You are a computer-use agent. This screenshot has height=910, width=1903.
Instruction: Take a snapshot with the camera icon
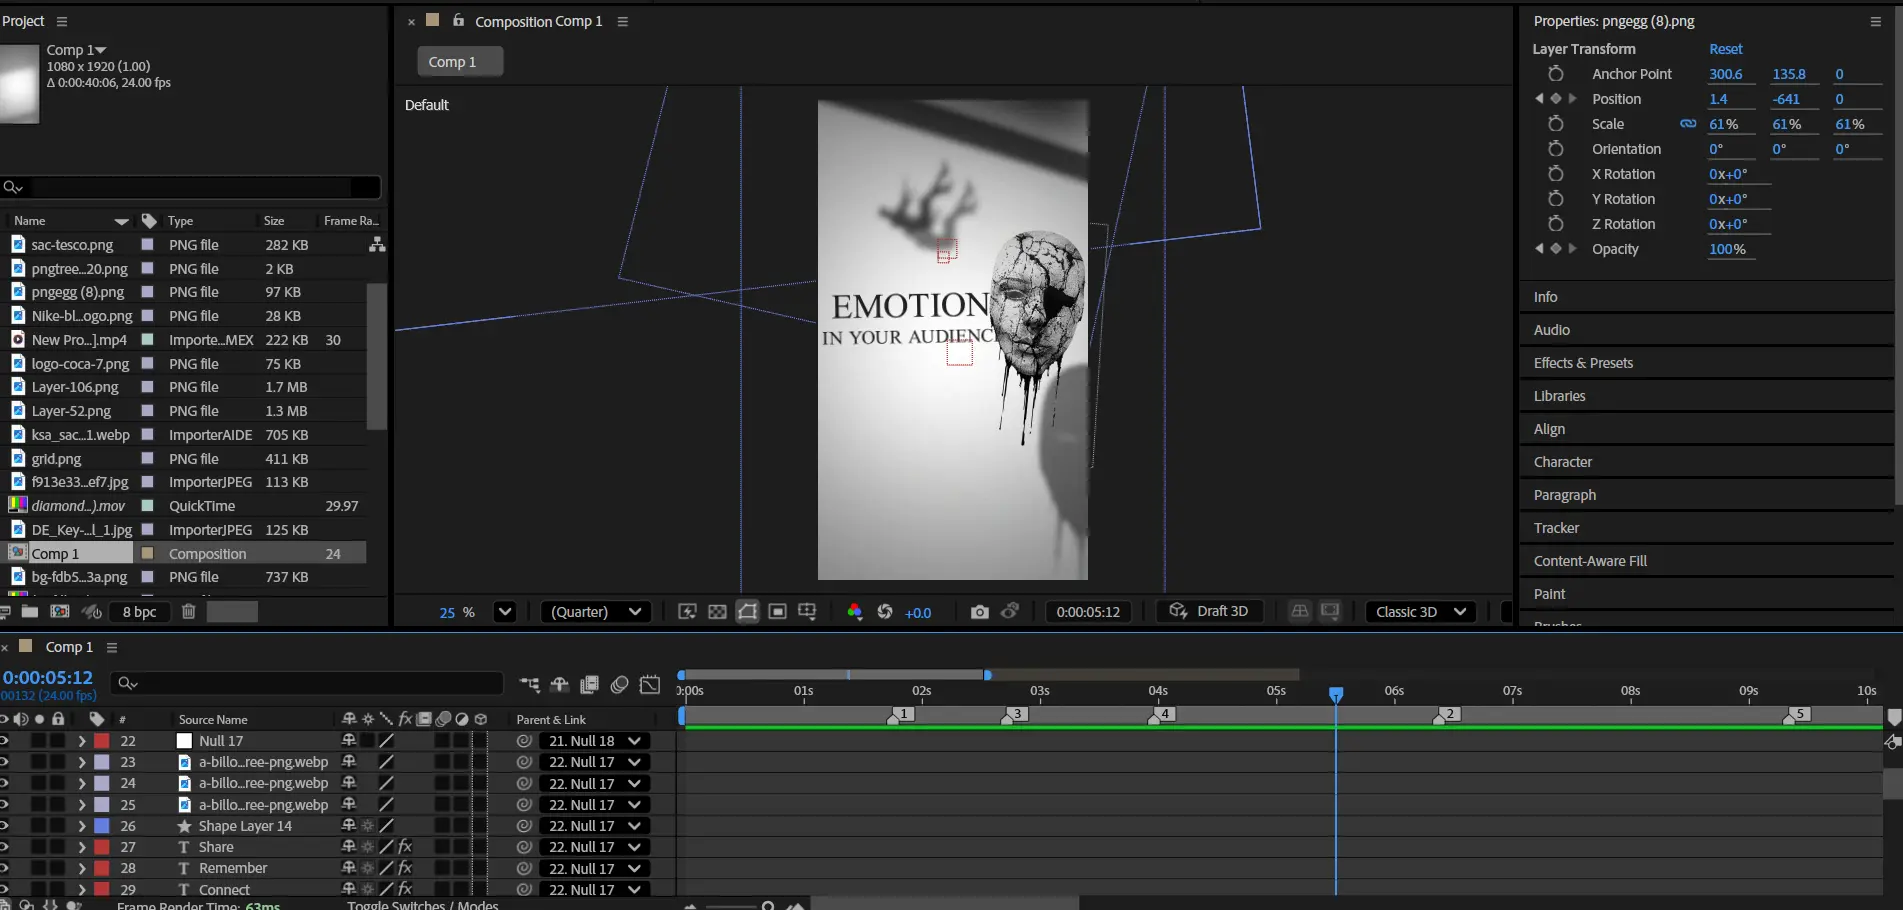[x=979, y=612]
